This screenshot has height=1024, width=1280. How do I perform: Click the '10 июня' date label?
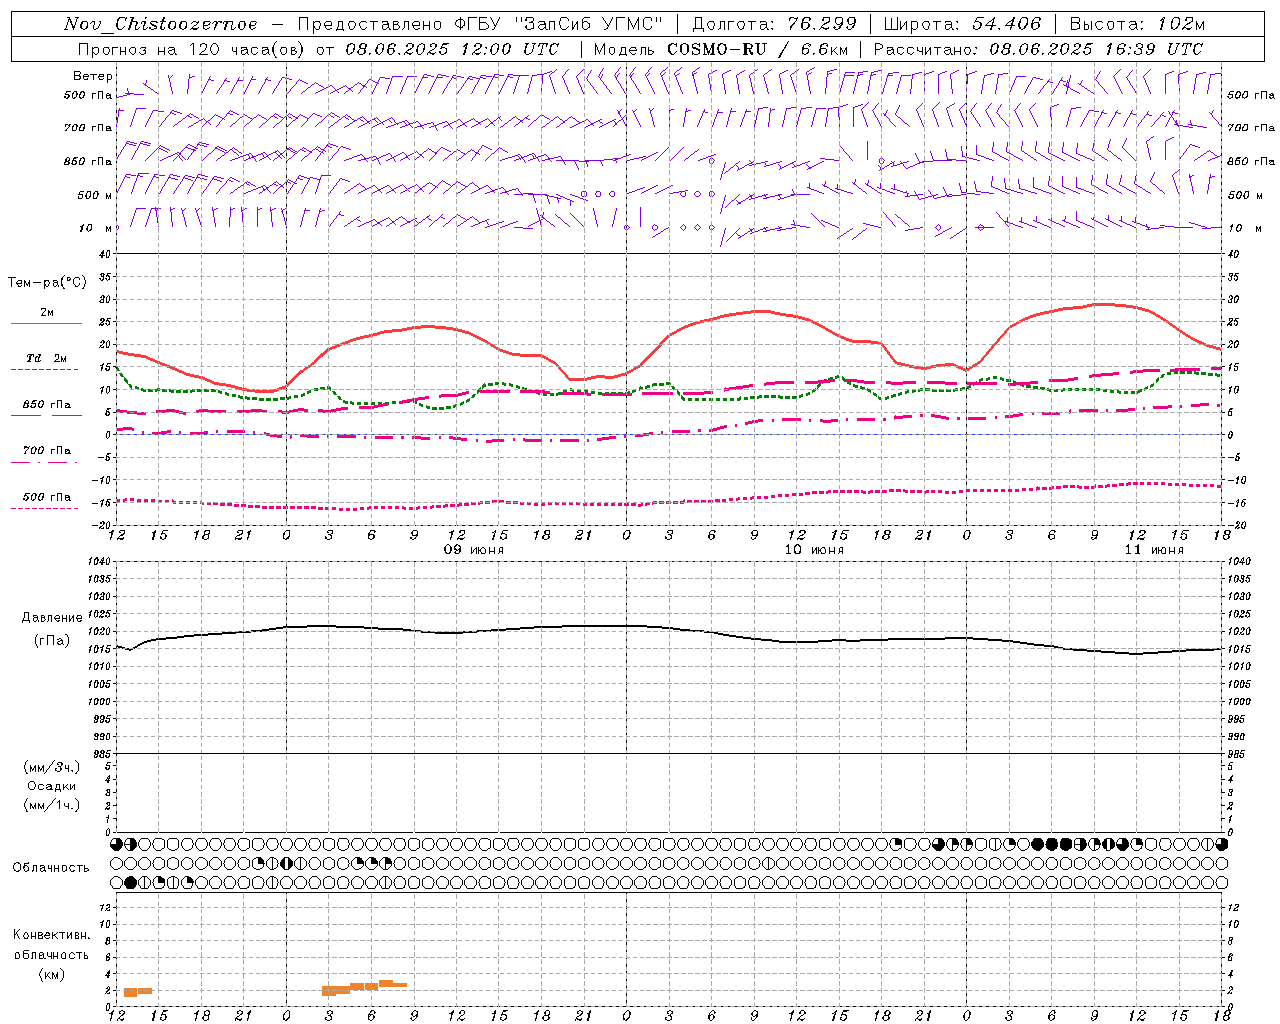pyautogui.click(x=813, y=550)
